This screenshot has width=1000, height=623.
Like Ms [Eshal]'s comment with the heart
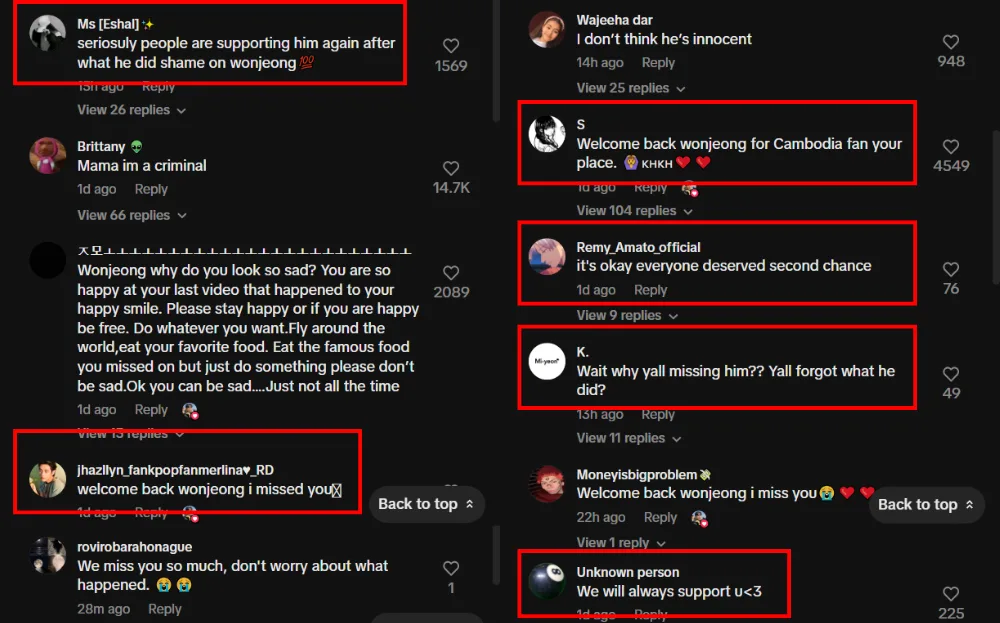[451, 46]
